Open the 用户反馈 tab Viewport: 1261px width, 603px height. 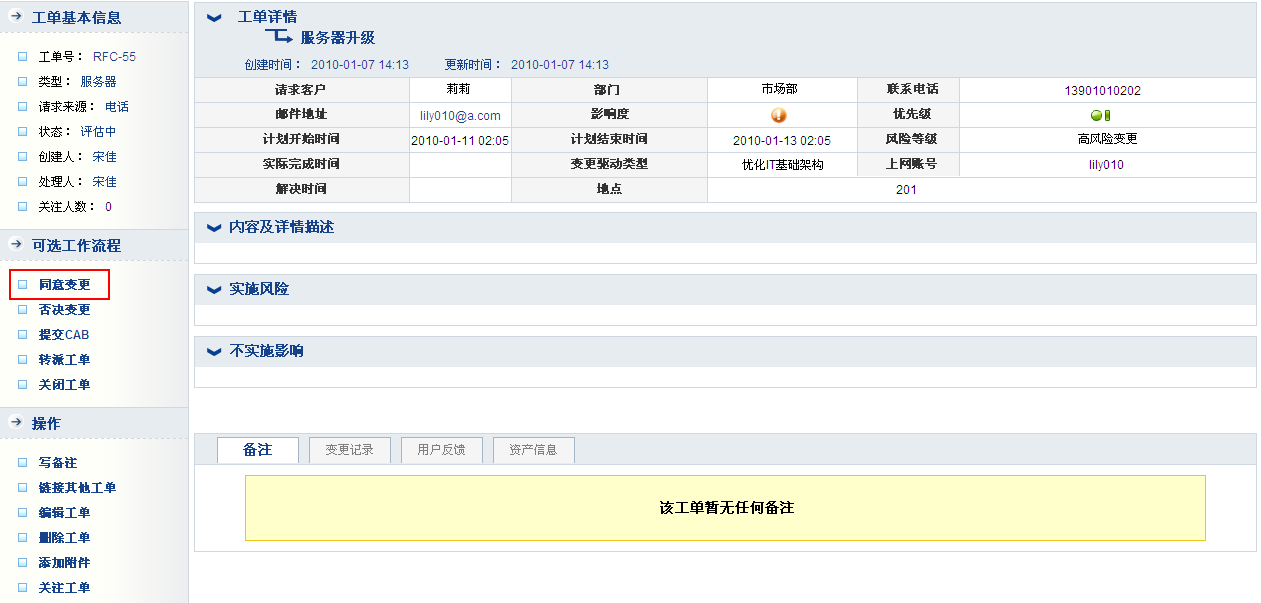coord(441,450)
